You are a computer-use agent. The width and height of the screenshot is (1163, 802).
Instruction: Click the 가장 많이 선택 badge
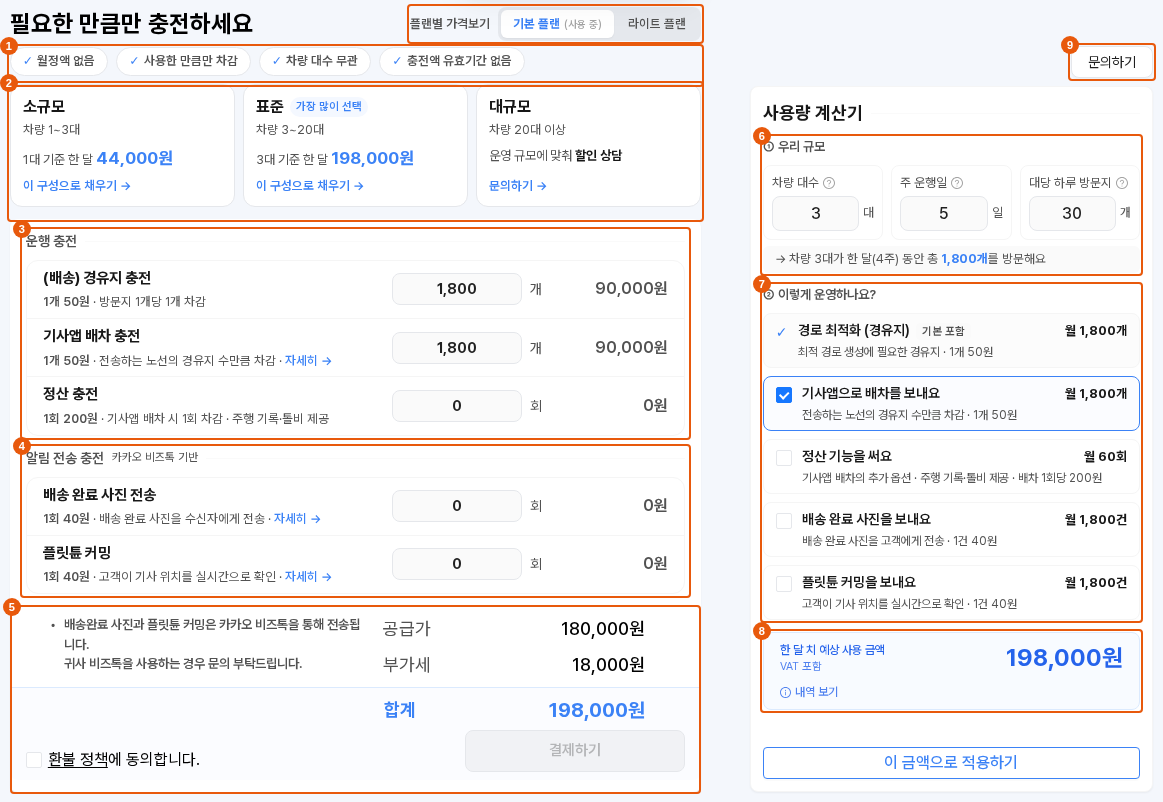[329, 106]
